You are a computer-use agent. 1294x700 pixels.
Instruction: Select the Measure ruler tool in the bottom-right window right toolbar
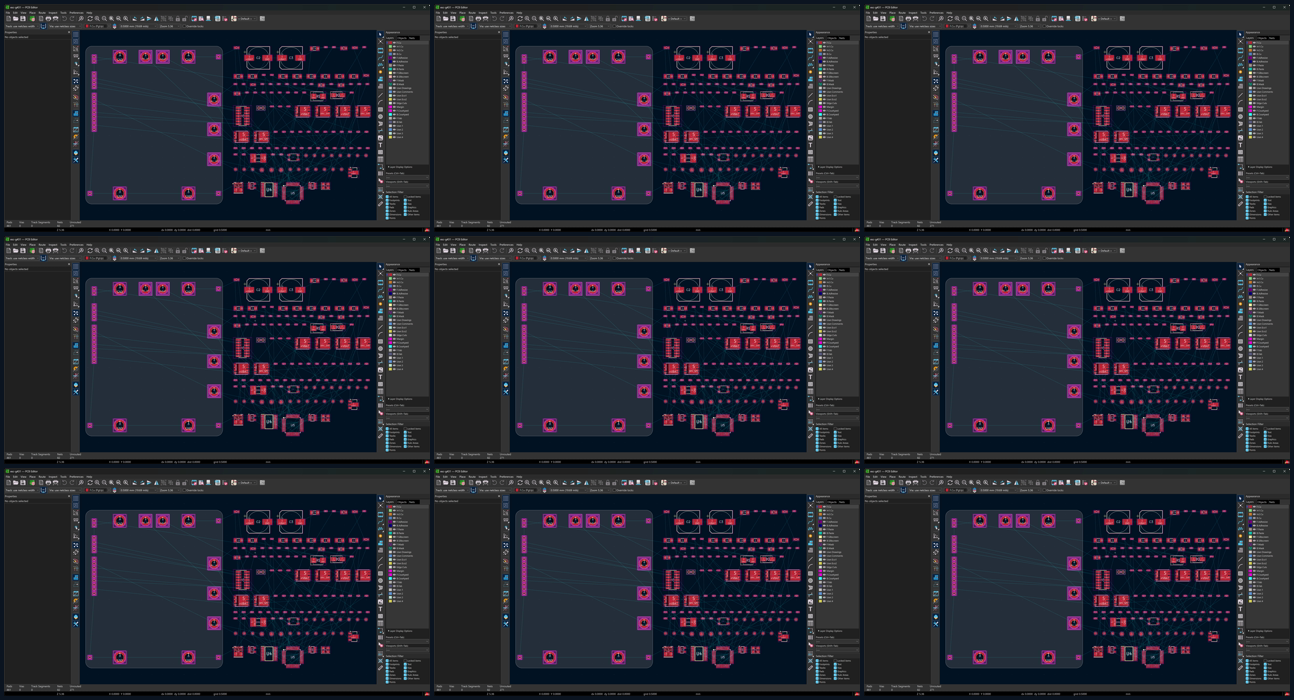click(1240, 667)
